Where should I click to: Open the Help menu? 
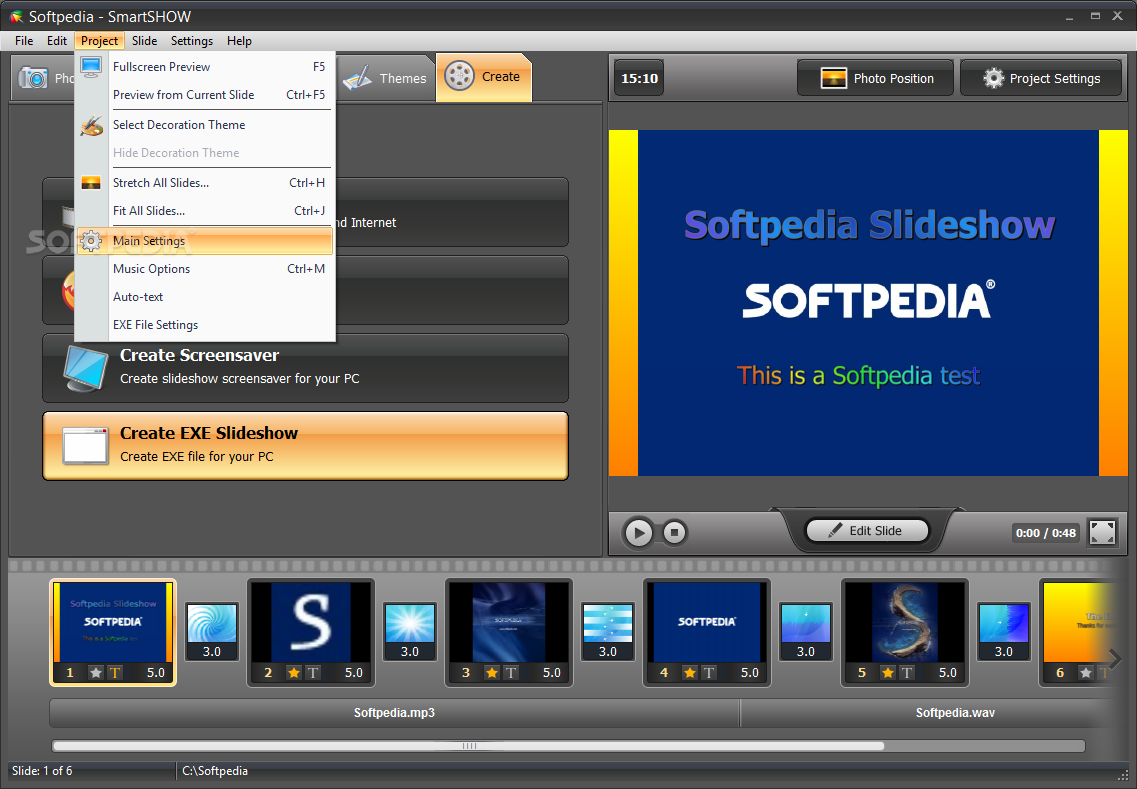coord(239,41)
